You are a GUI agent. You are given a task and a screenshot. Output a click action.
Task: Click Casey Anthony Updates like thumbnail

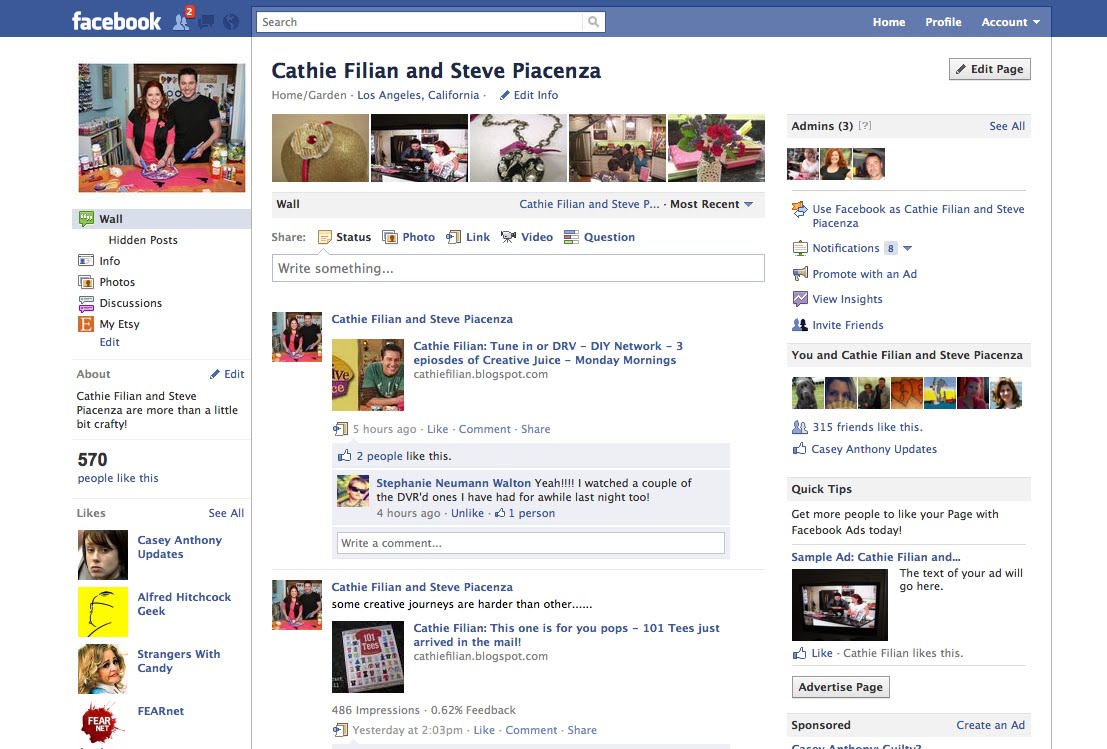click(x=103, y=555)
